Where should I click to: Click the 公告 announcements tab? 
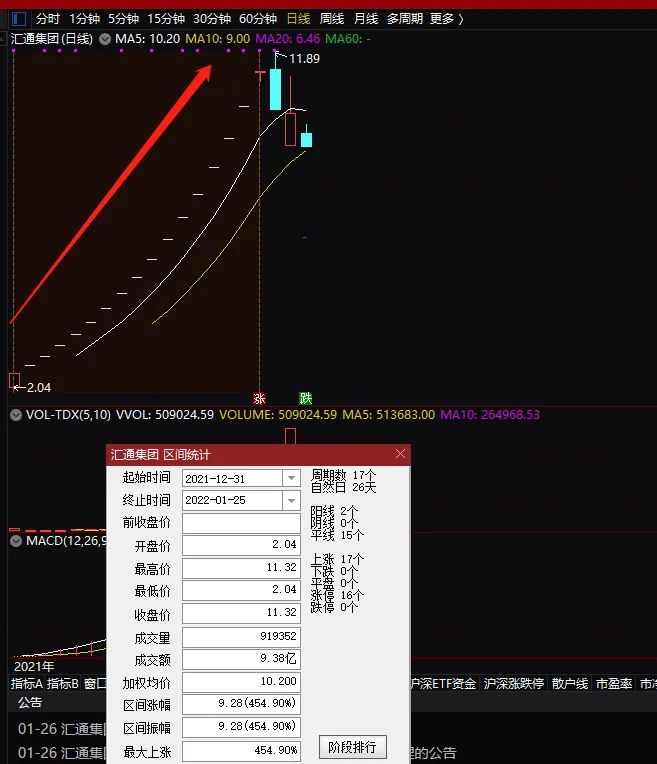(30, 702)
